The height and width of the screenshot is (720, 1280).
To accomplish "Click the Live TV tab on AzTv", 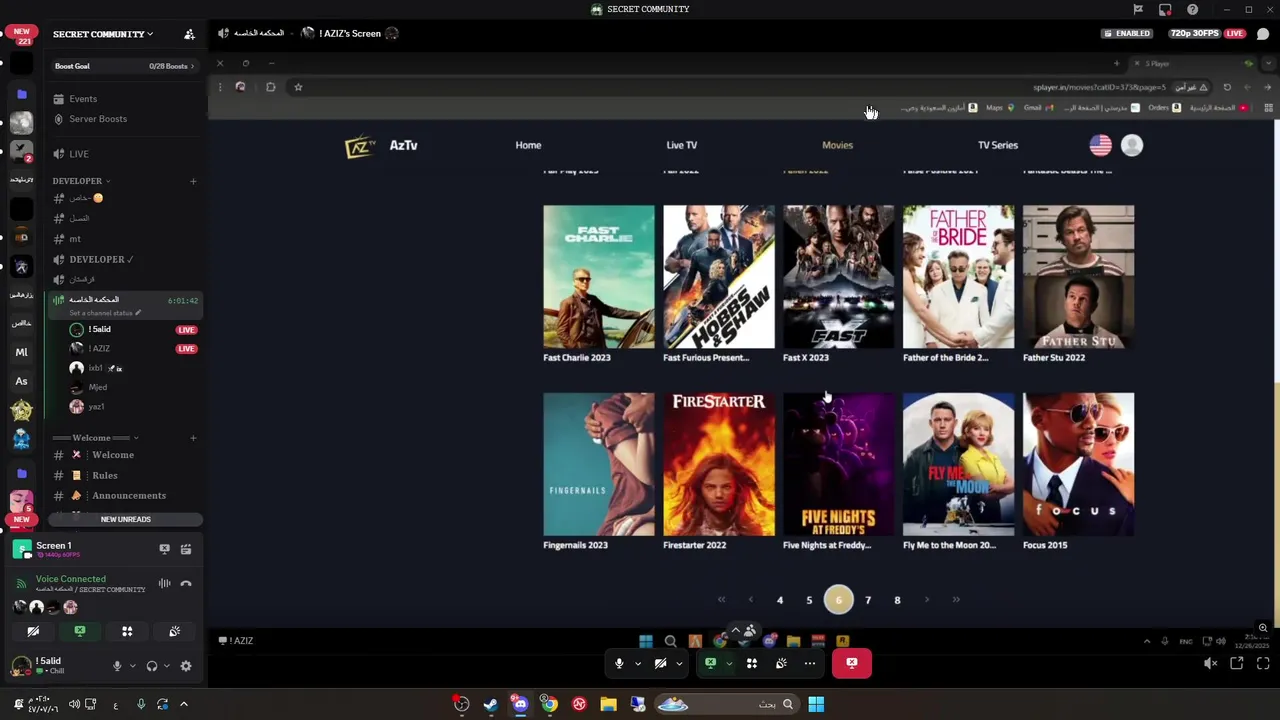I will tap(682, 145).
